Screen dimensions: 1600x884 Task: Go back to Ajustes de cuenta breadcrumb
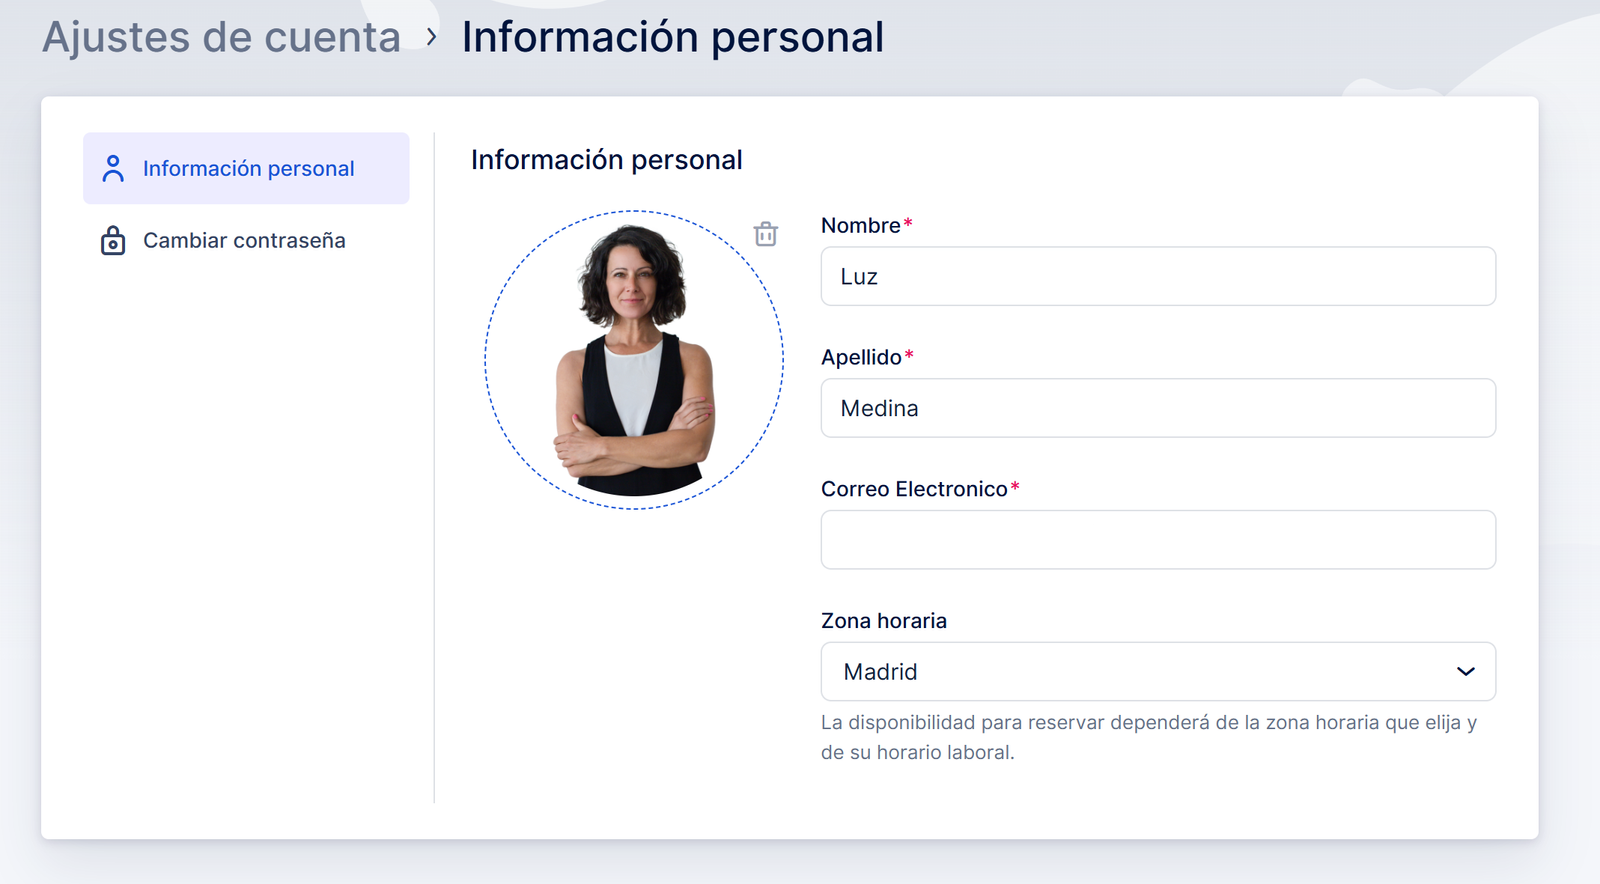coord(221,37)
